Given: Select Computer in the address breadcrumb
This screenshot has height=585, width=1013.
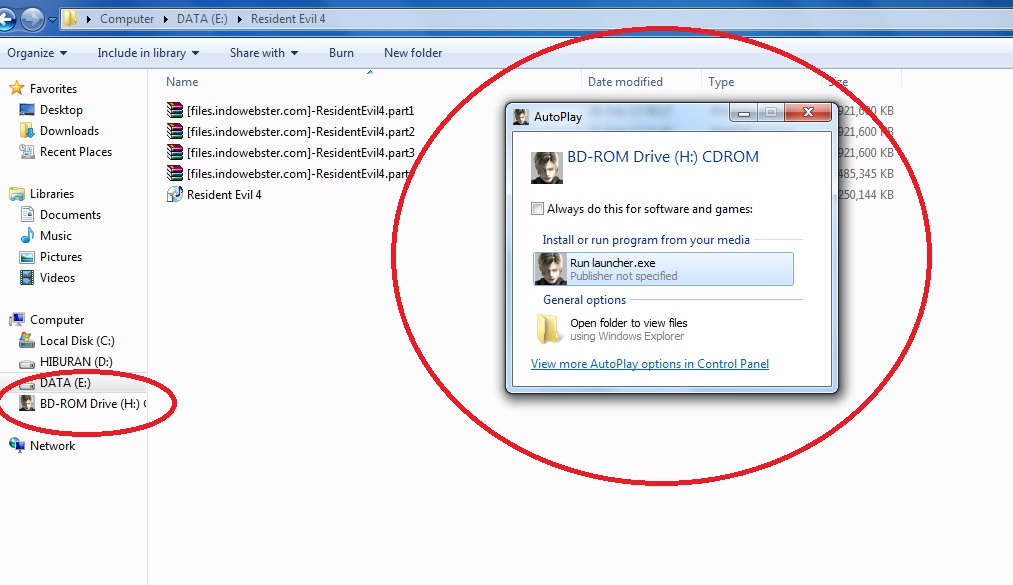Looking at the screenshot, I should pyautogui.click(x=127, y=19).
